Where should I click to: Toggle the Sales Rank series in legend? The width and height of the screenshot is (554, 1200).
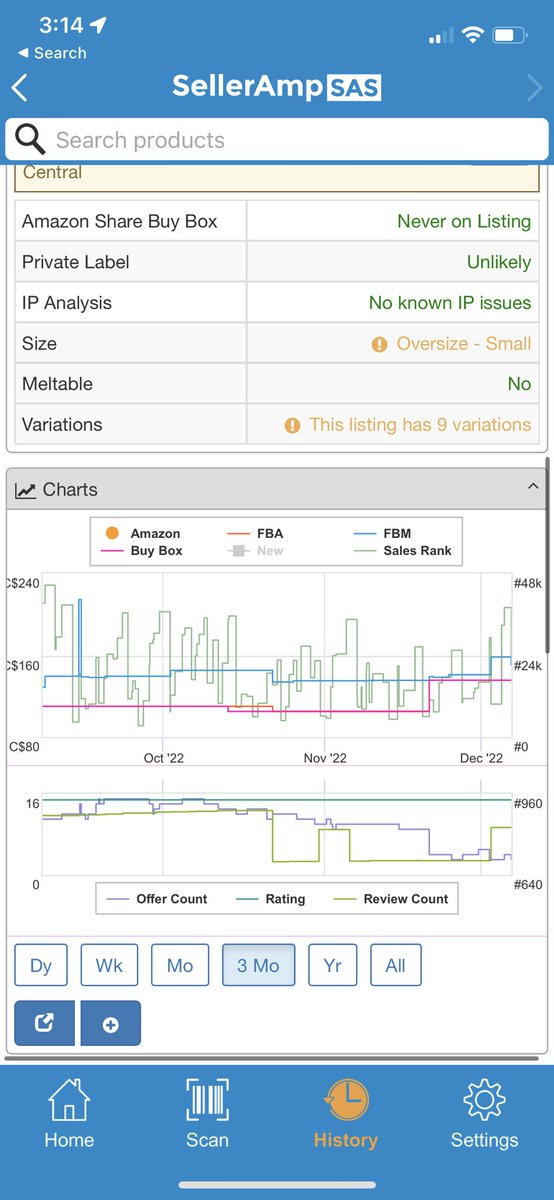403,550
